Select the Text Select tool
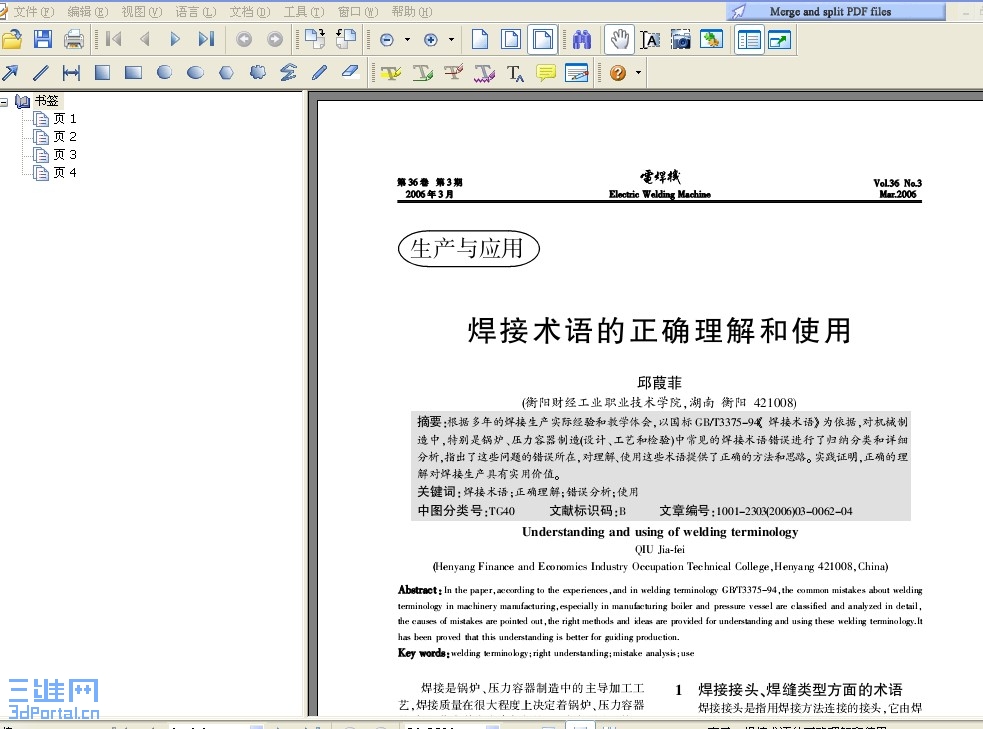Image resolution: width=983 pixels, height=729 pixels. point(650,40)
